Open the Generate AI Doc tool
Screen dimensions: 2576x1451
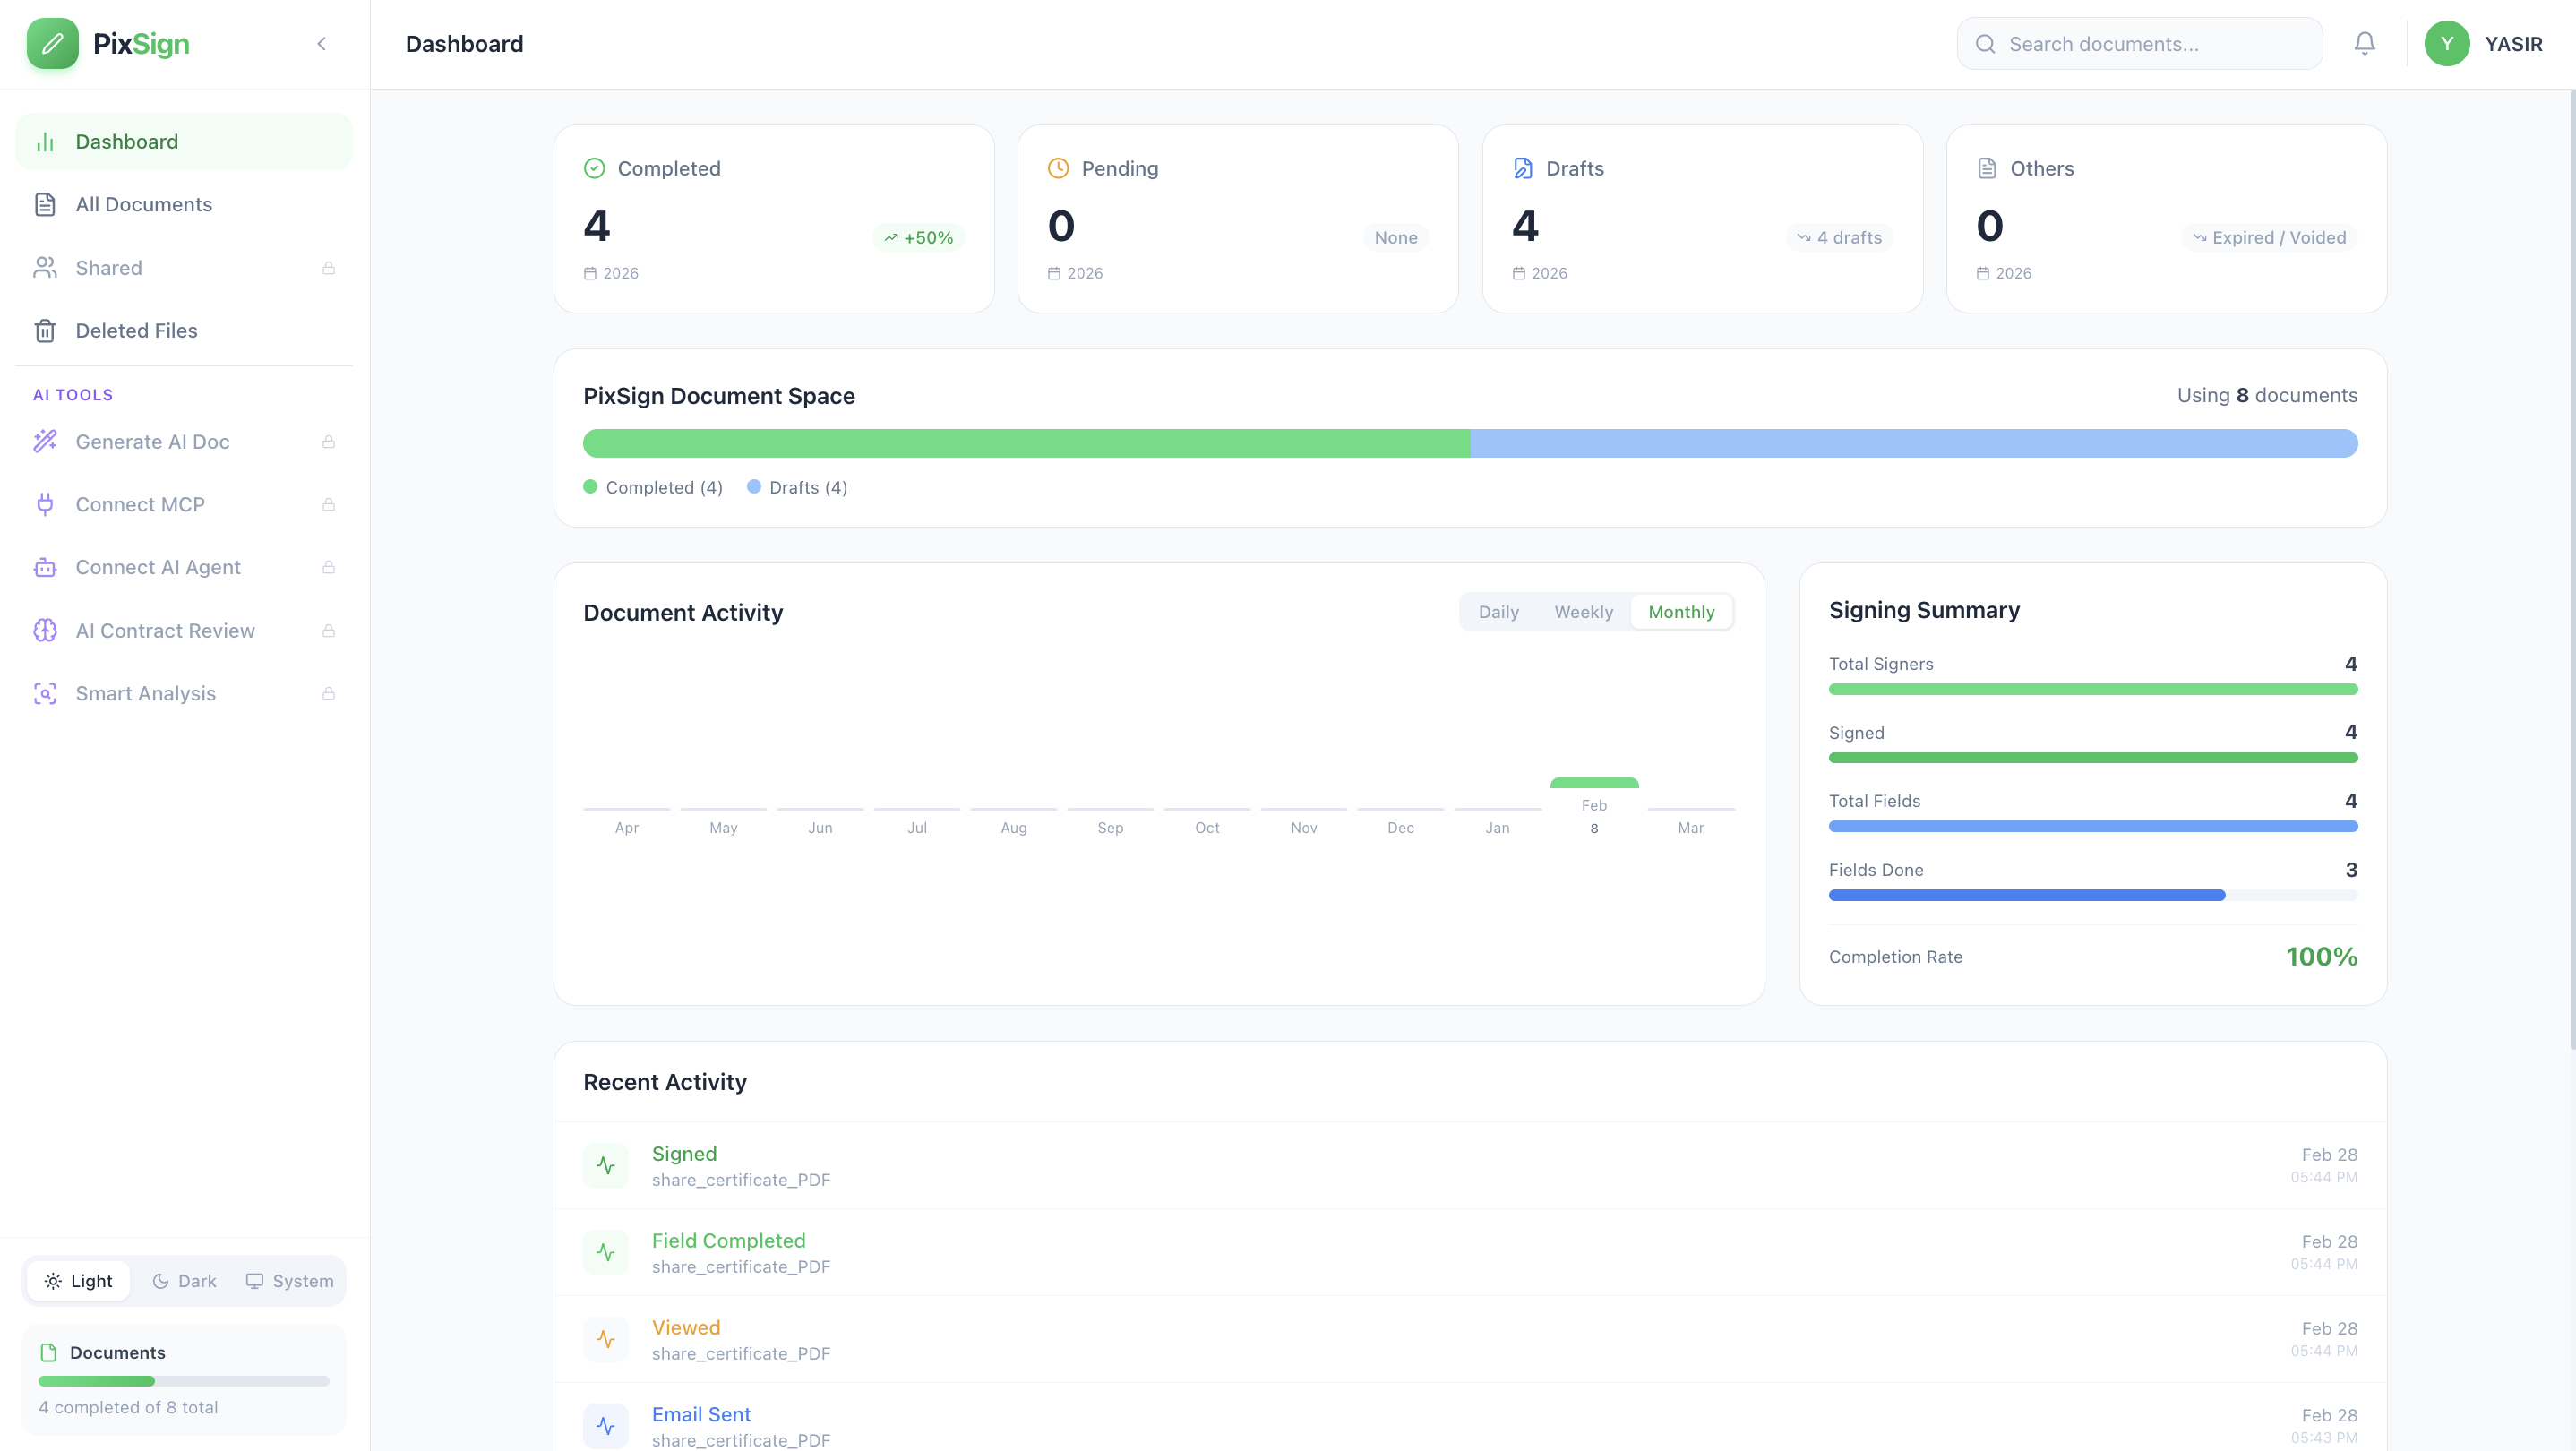[153, 441]
